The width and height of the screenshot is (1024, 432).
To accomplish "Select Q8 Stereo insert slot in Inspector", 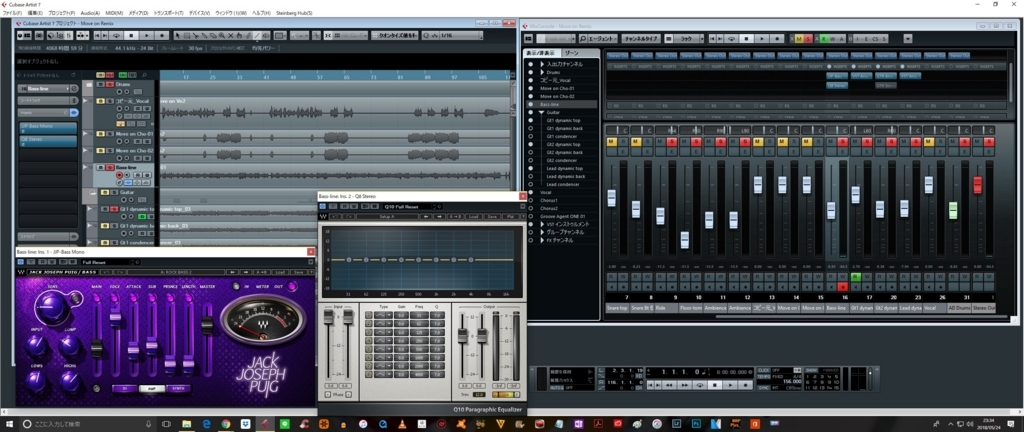I will pyautogui.click(x=48, y=142).
